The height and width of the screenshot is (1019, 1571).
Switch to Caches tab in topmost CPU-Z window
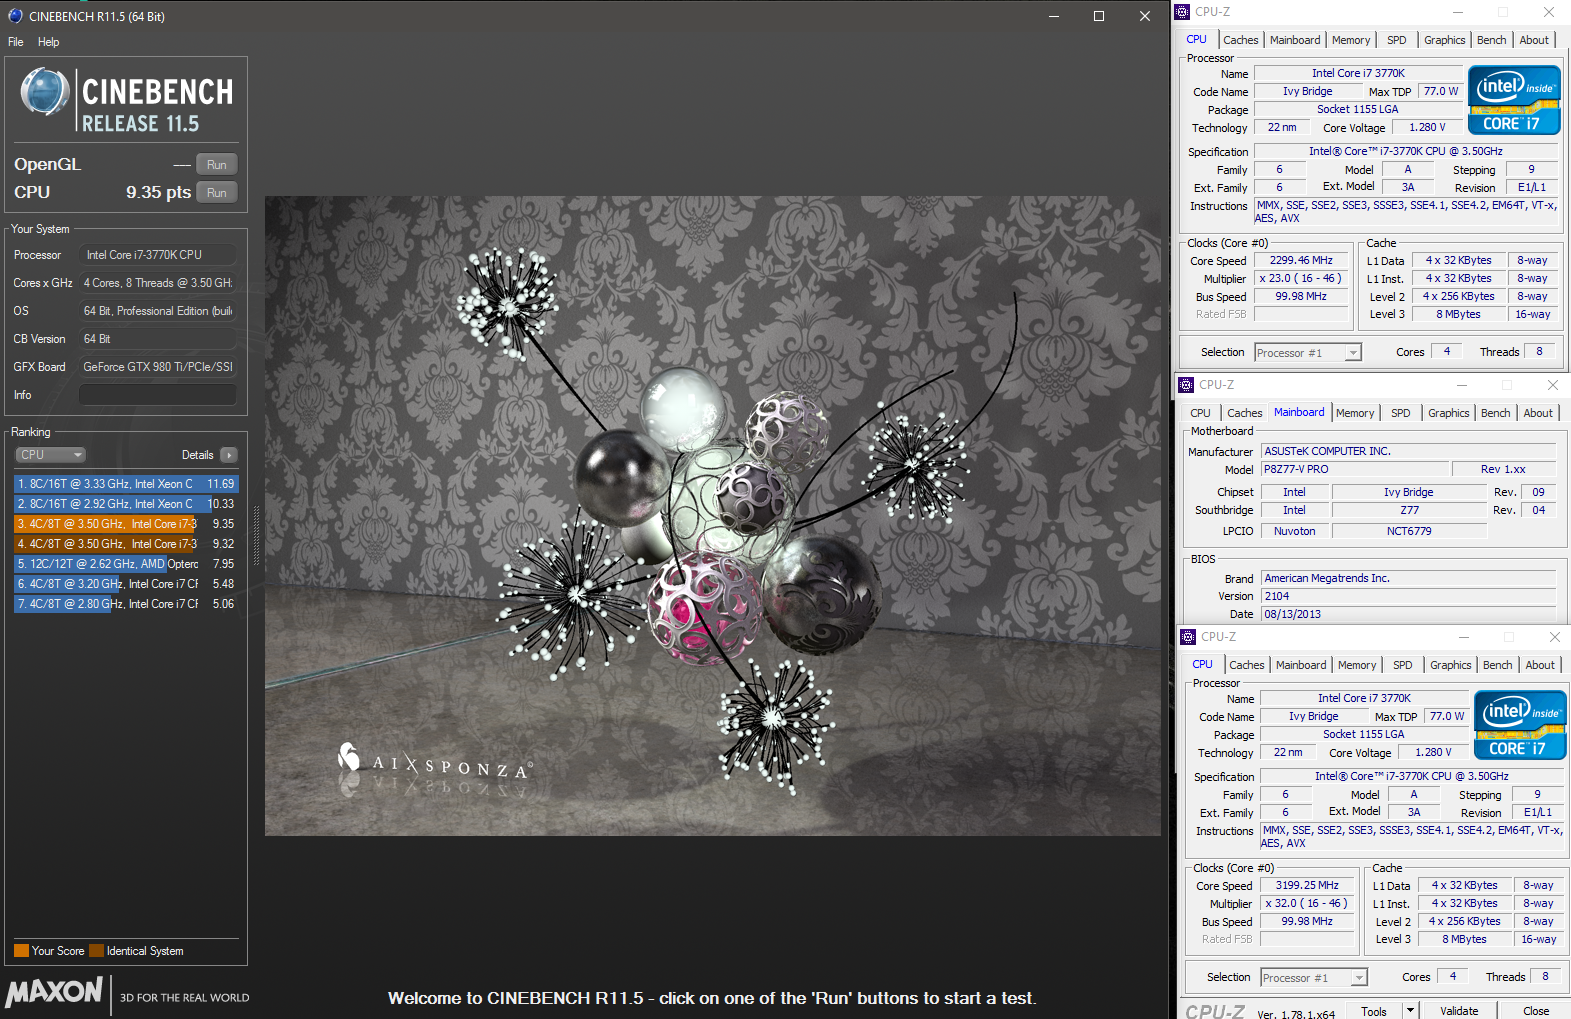click(1241, 40)
